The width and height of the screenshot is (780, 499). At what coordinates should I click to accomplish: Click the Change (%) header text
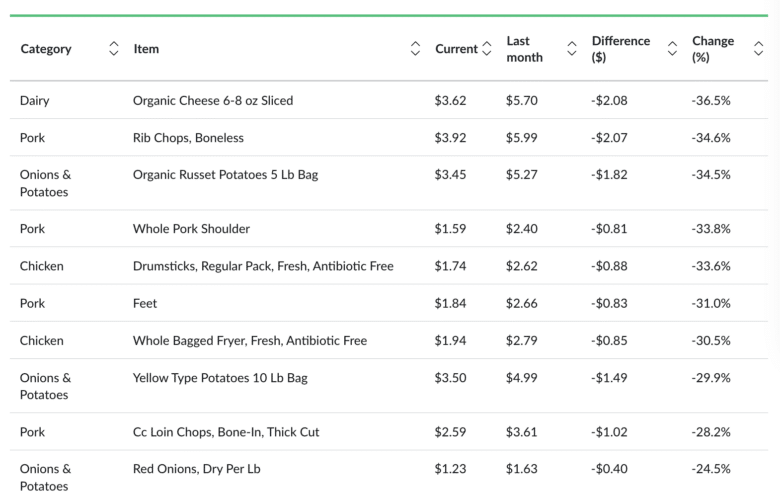pyautogui.click(x=712, y=49)
